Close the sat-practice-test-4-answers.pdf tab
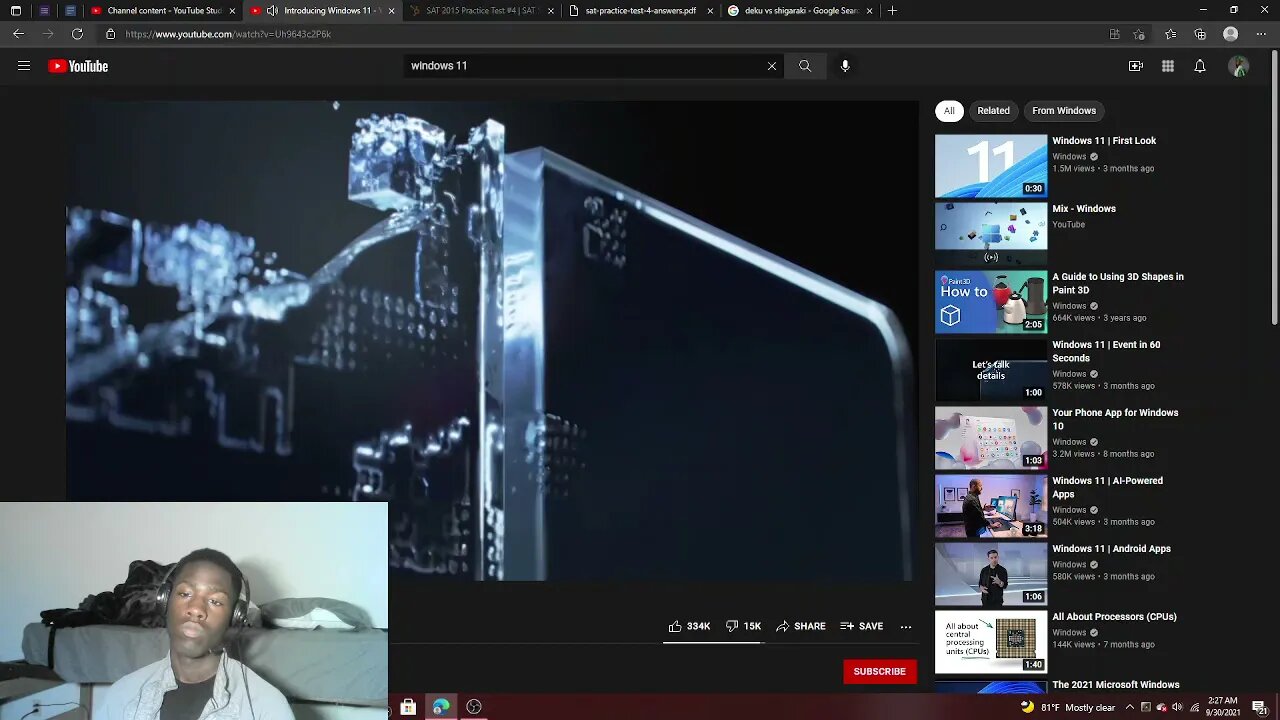Screen dimensions: 1280x720 tap(710, 11)
